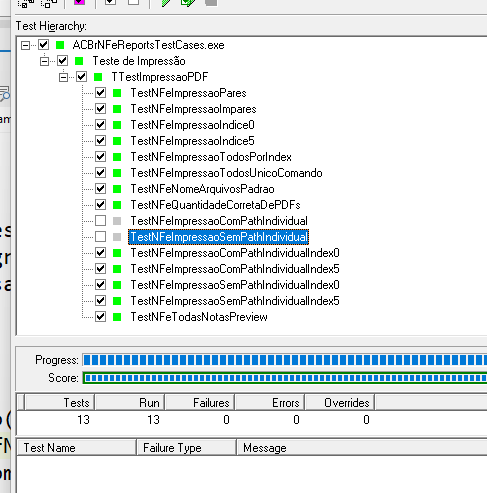Click the gray Stop toolbar icon
Screen dimensions: 487x493
pos(211,3)
